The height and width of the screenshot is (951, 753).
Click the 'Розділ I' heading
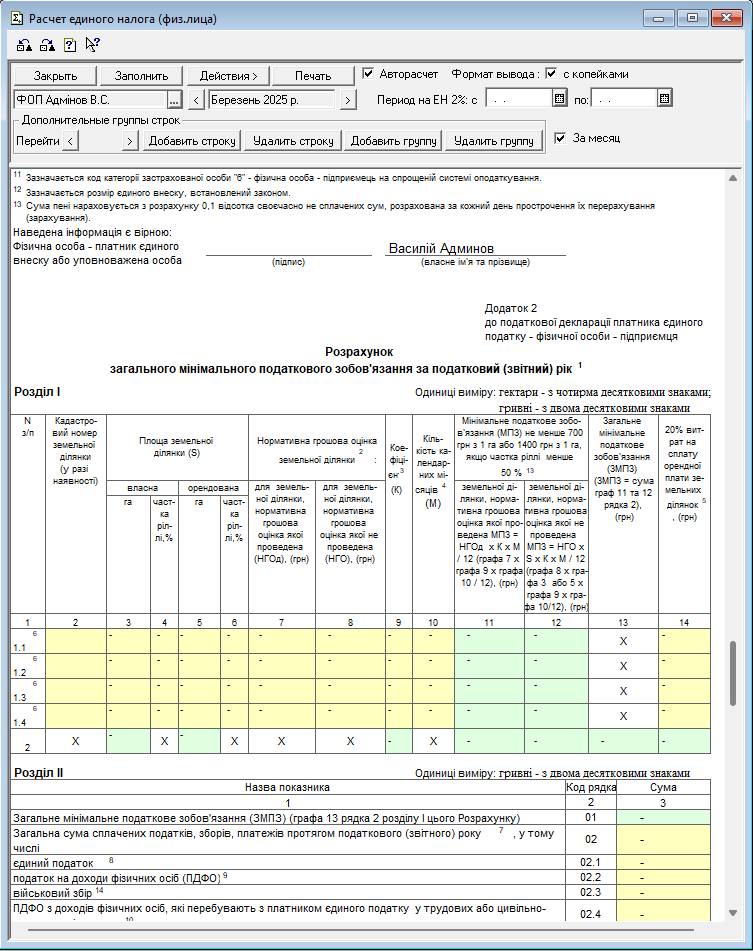pos(37,392)
